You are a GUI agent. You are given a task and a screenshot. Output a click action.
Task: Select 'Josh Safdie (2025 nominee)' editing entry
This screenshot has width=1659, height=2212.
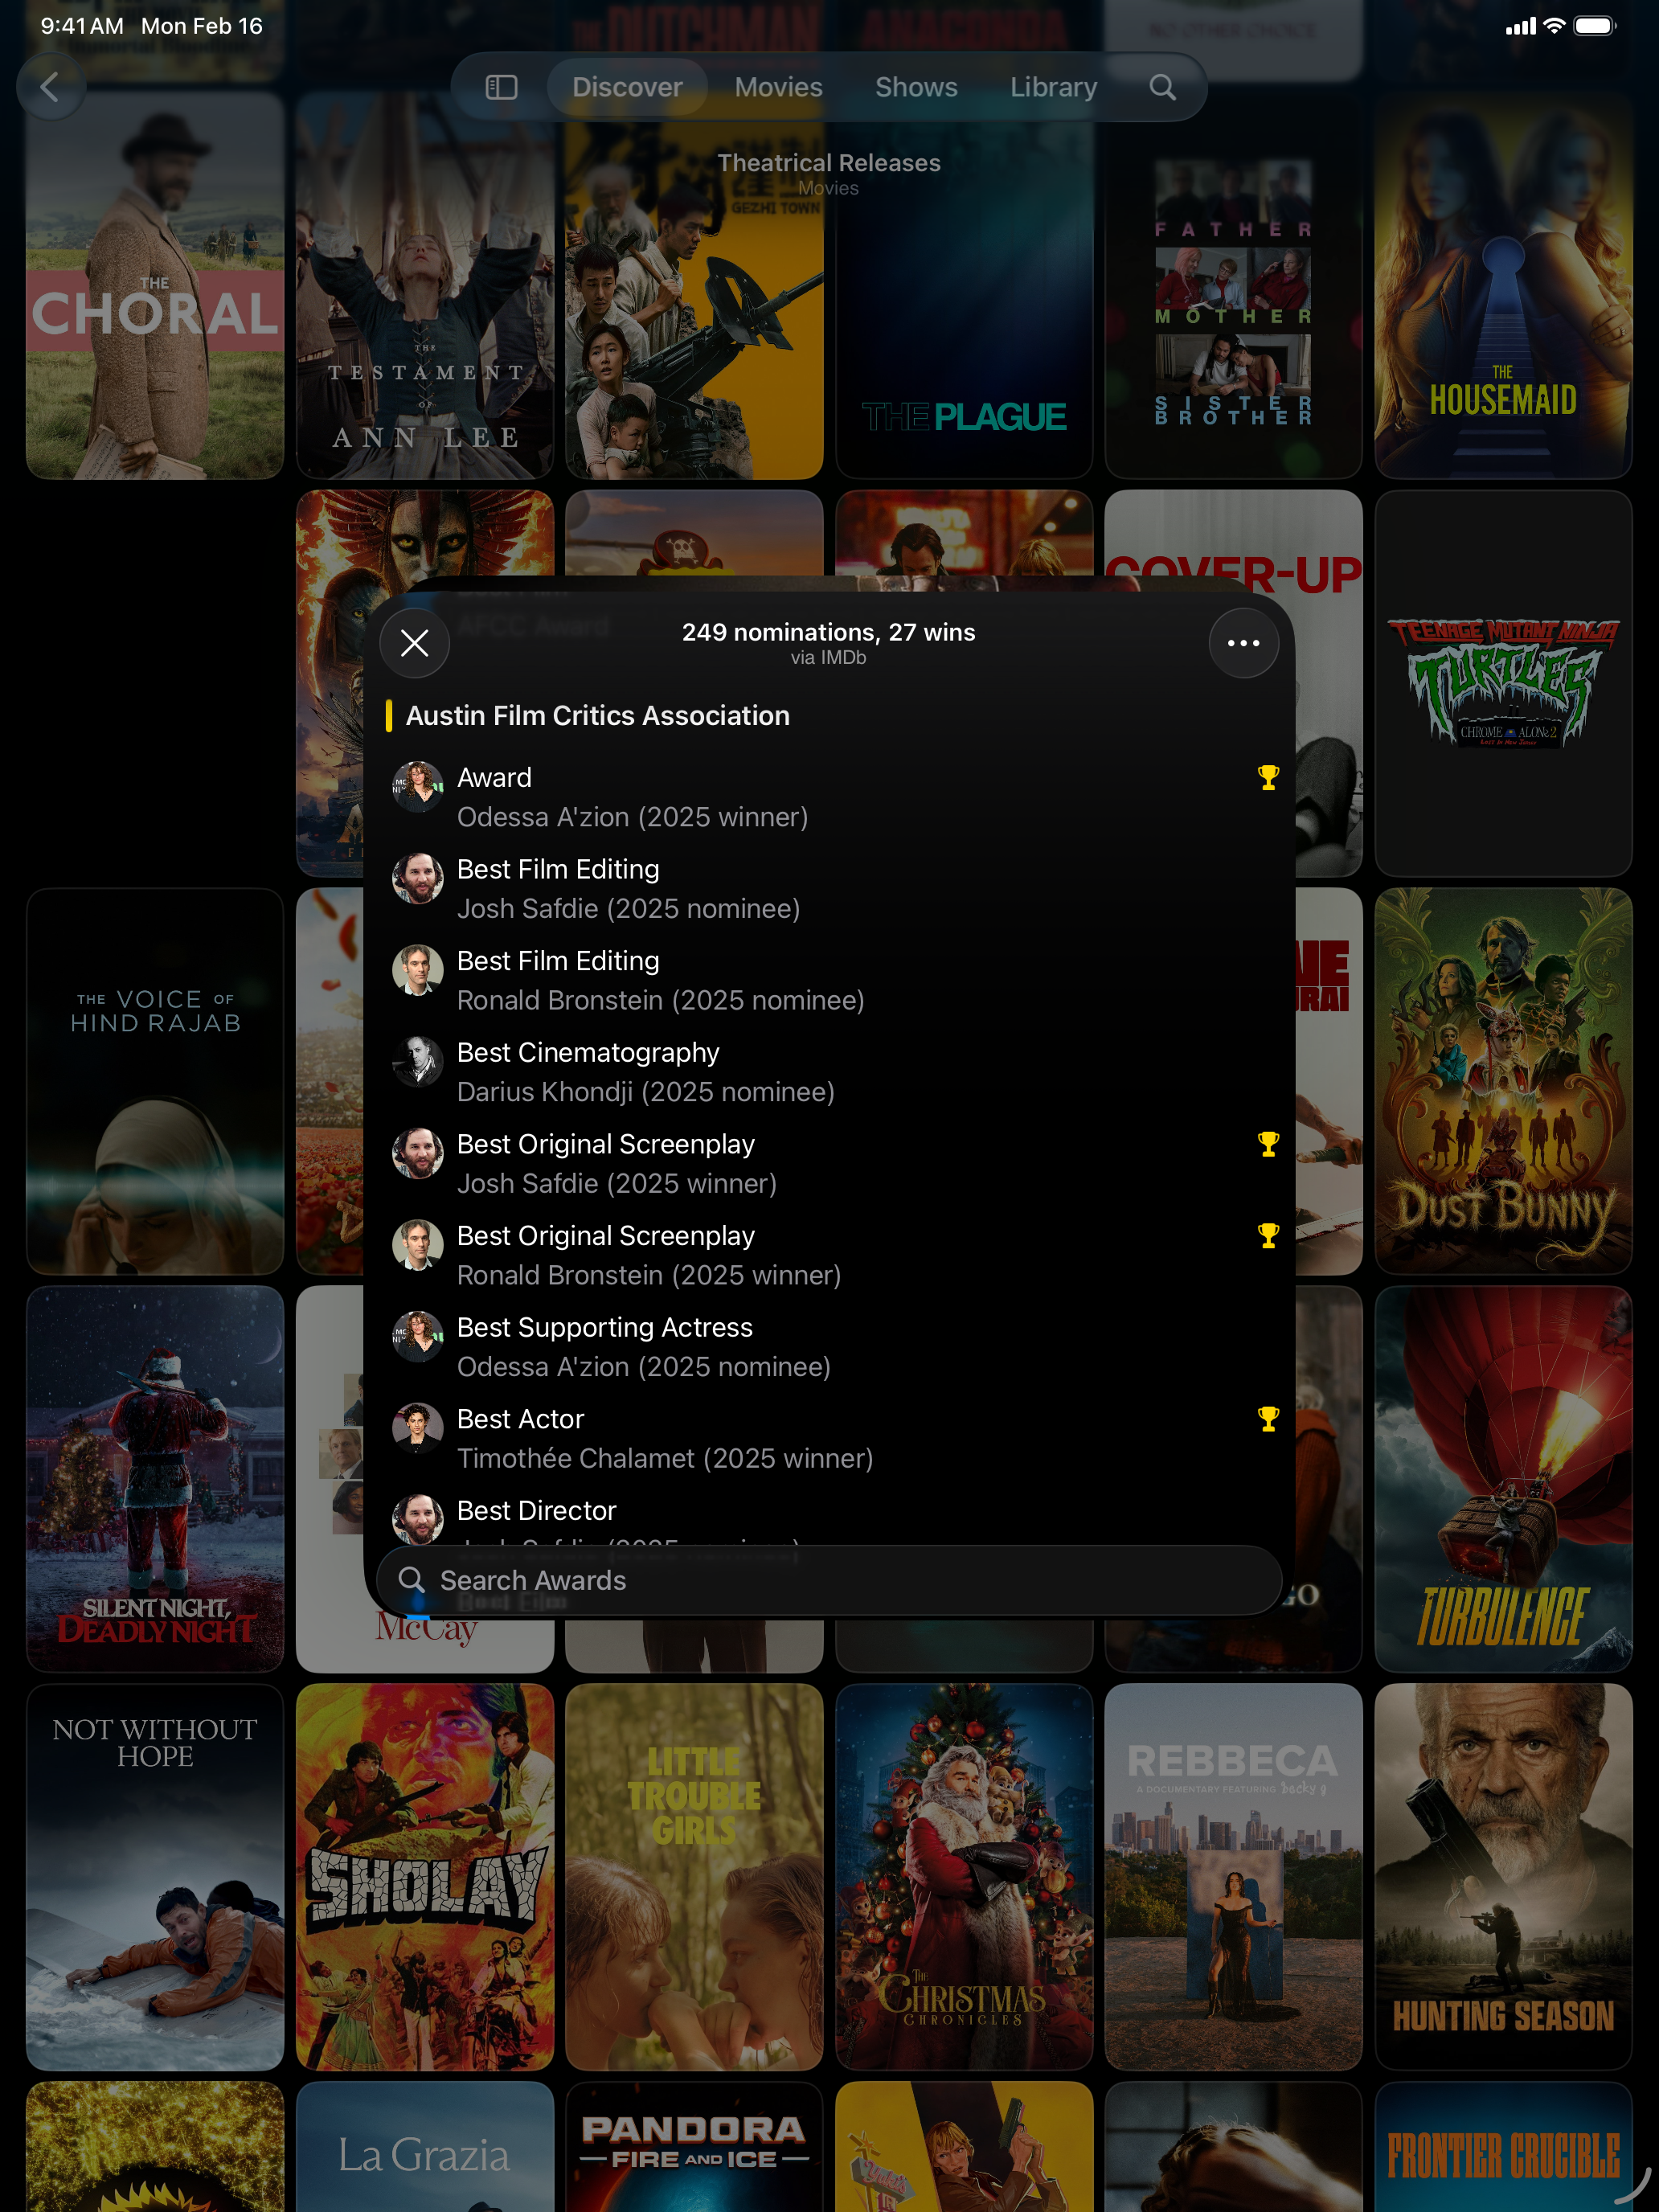pyautogui.click(x=628, y=909)
